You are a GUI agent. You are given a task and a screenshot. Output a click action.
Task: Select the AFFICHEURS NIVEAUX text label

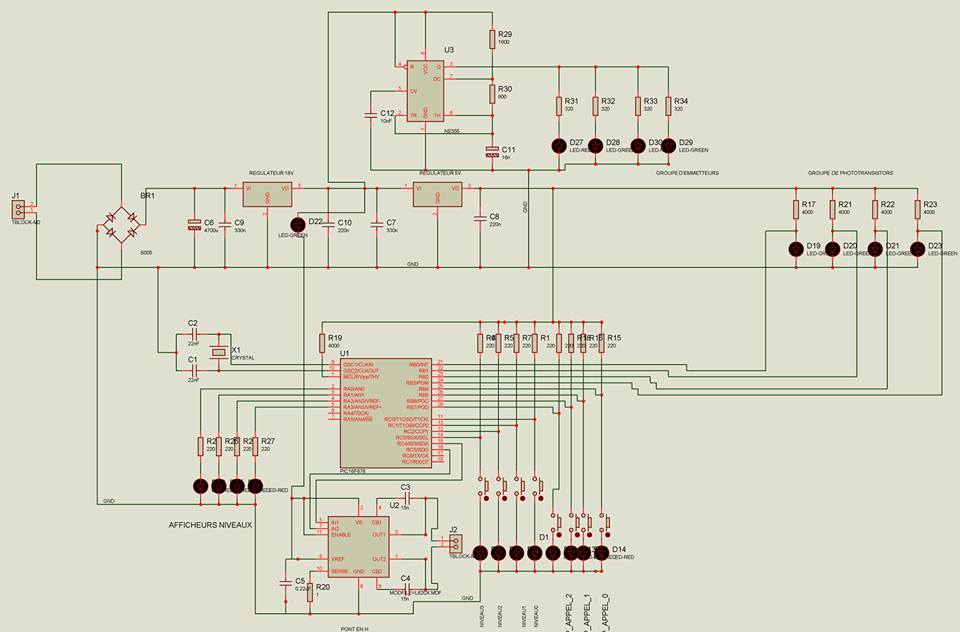pos(210,525)
